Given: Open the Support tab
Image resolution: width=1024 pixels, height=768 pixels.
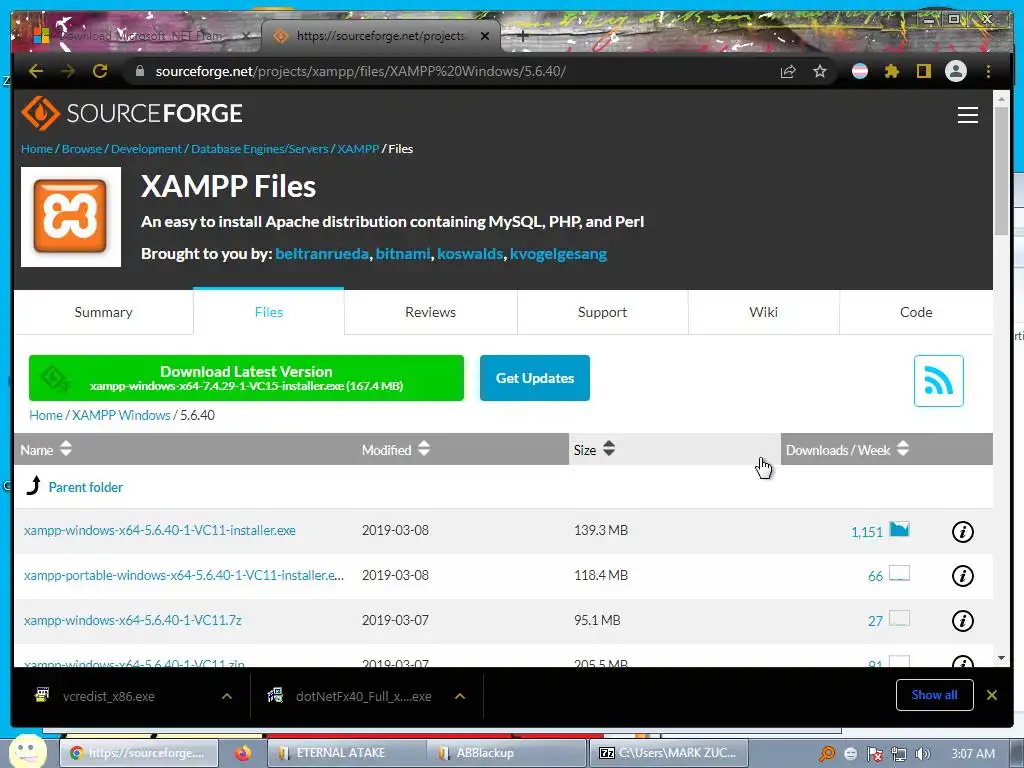Looking at the screenshot, I should coord(602,312).
